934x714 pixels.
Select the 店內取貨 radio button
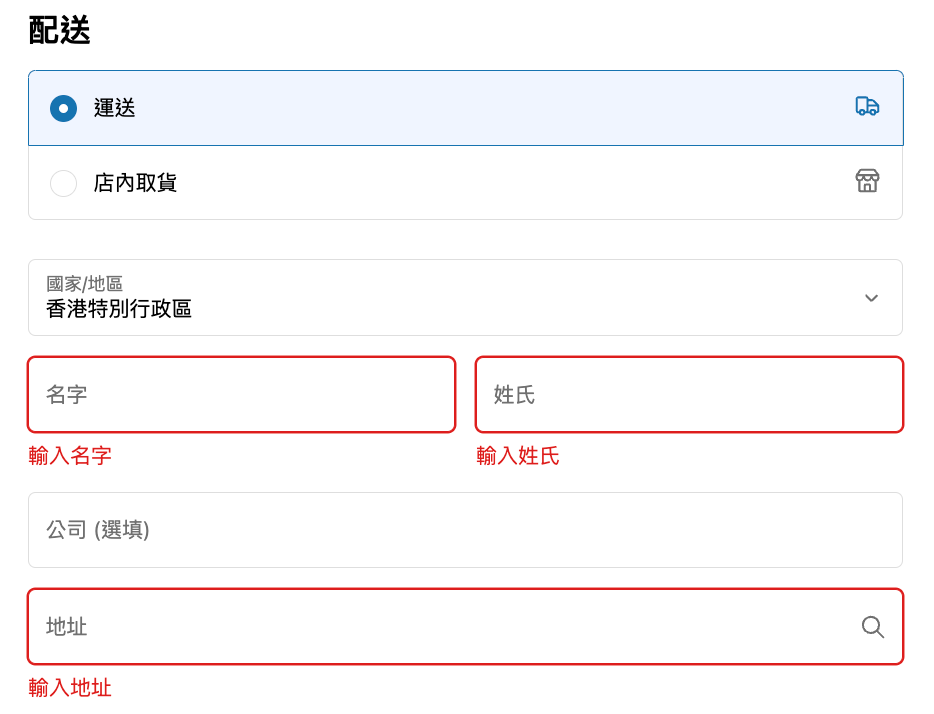[63, 183]
